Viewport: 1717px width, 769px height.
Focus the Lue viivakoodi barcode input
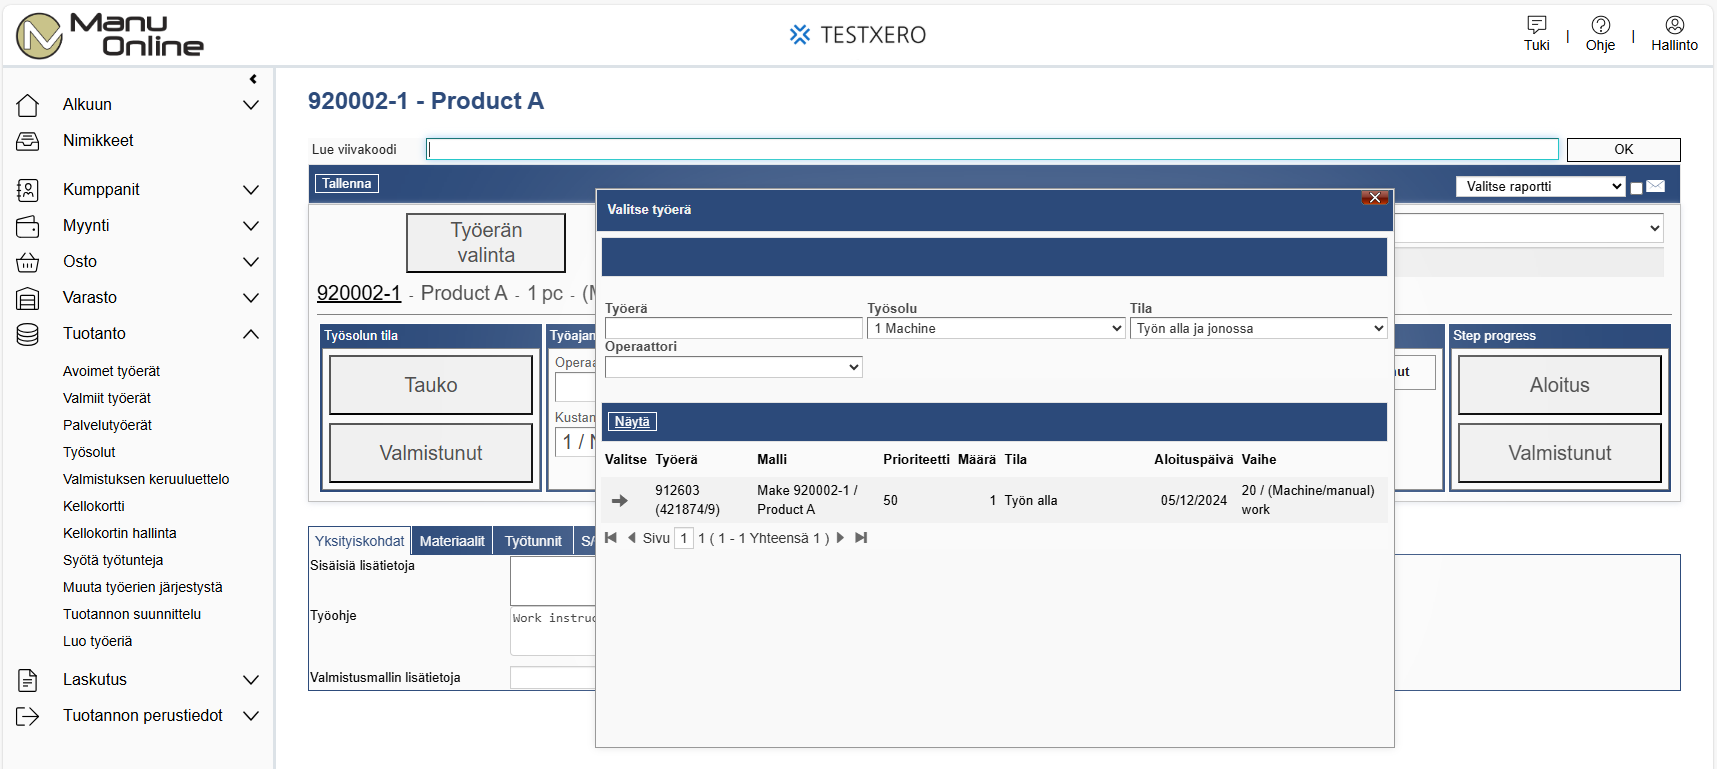click(992, 149)
